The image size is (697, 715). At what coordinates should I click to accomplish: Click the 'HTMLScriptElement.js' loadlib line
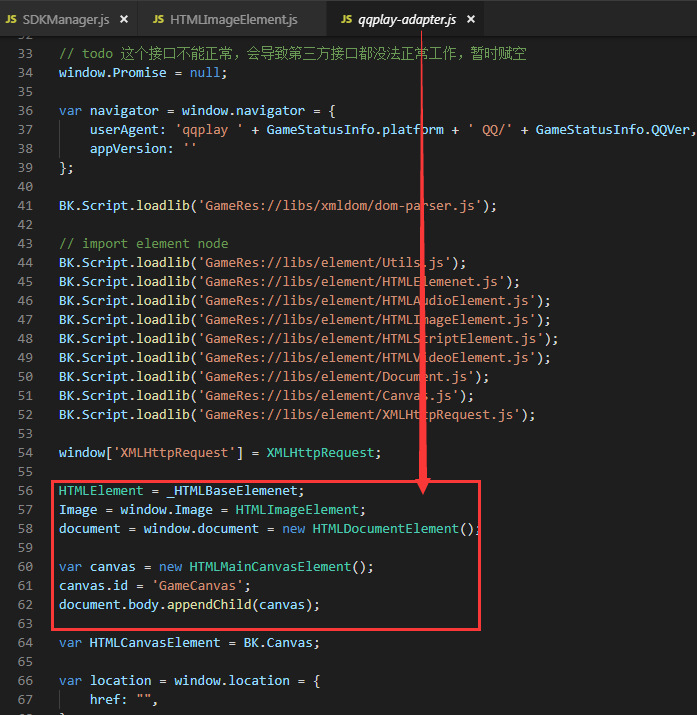coord(308,339)
